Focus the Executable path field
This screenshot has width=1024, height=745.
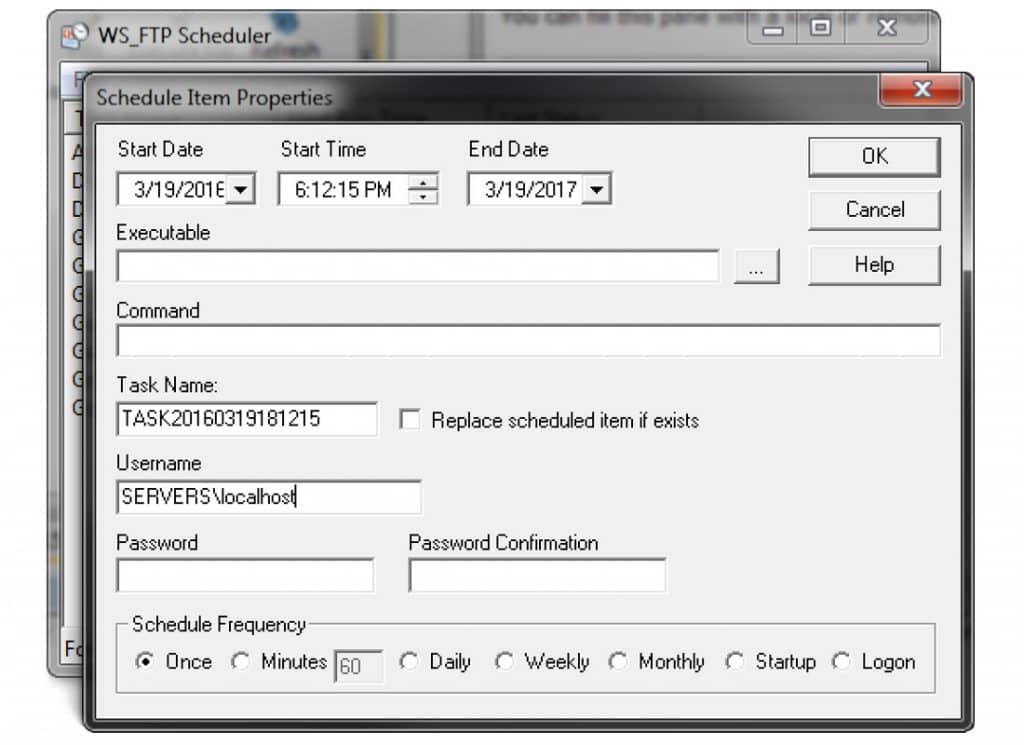pos(418,266)
